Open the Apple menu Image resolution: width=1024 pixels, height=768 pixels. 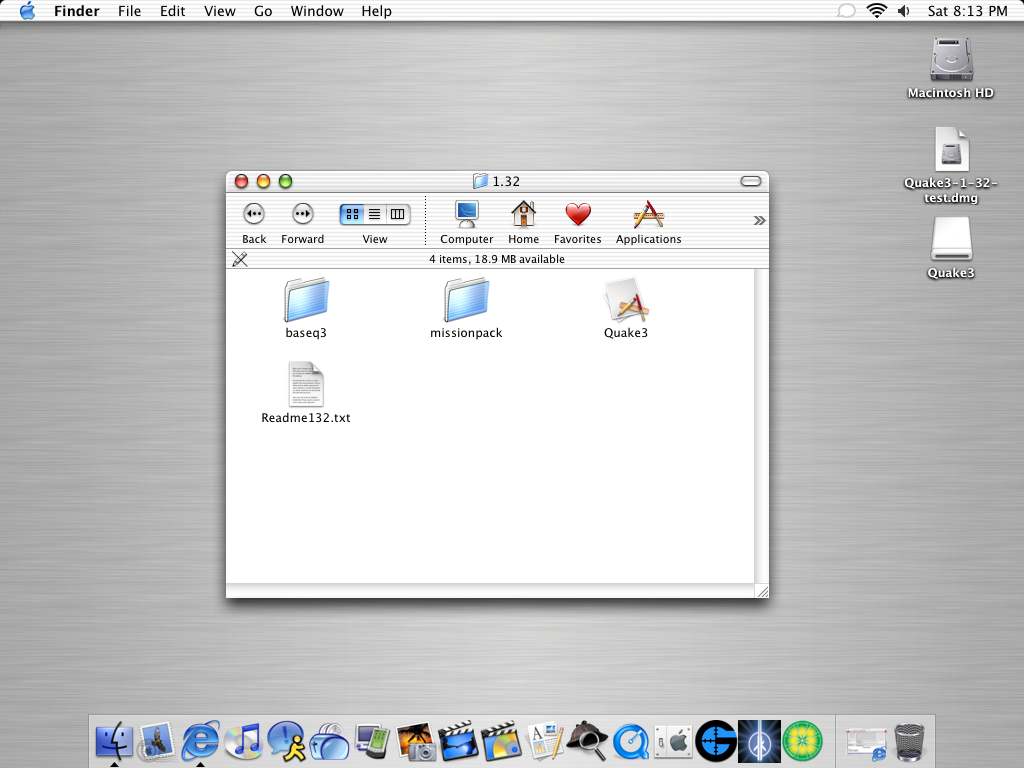[x=27, y=10]
